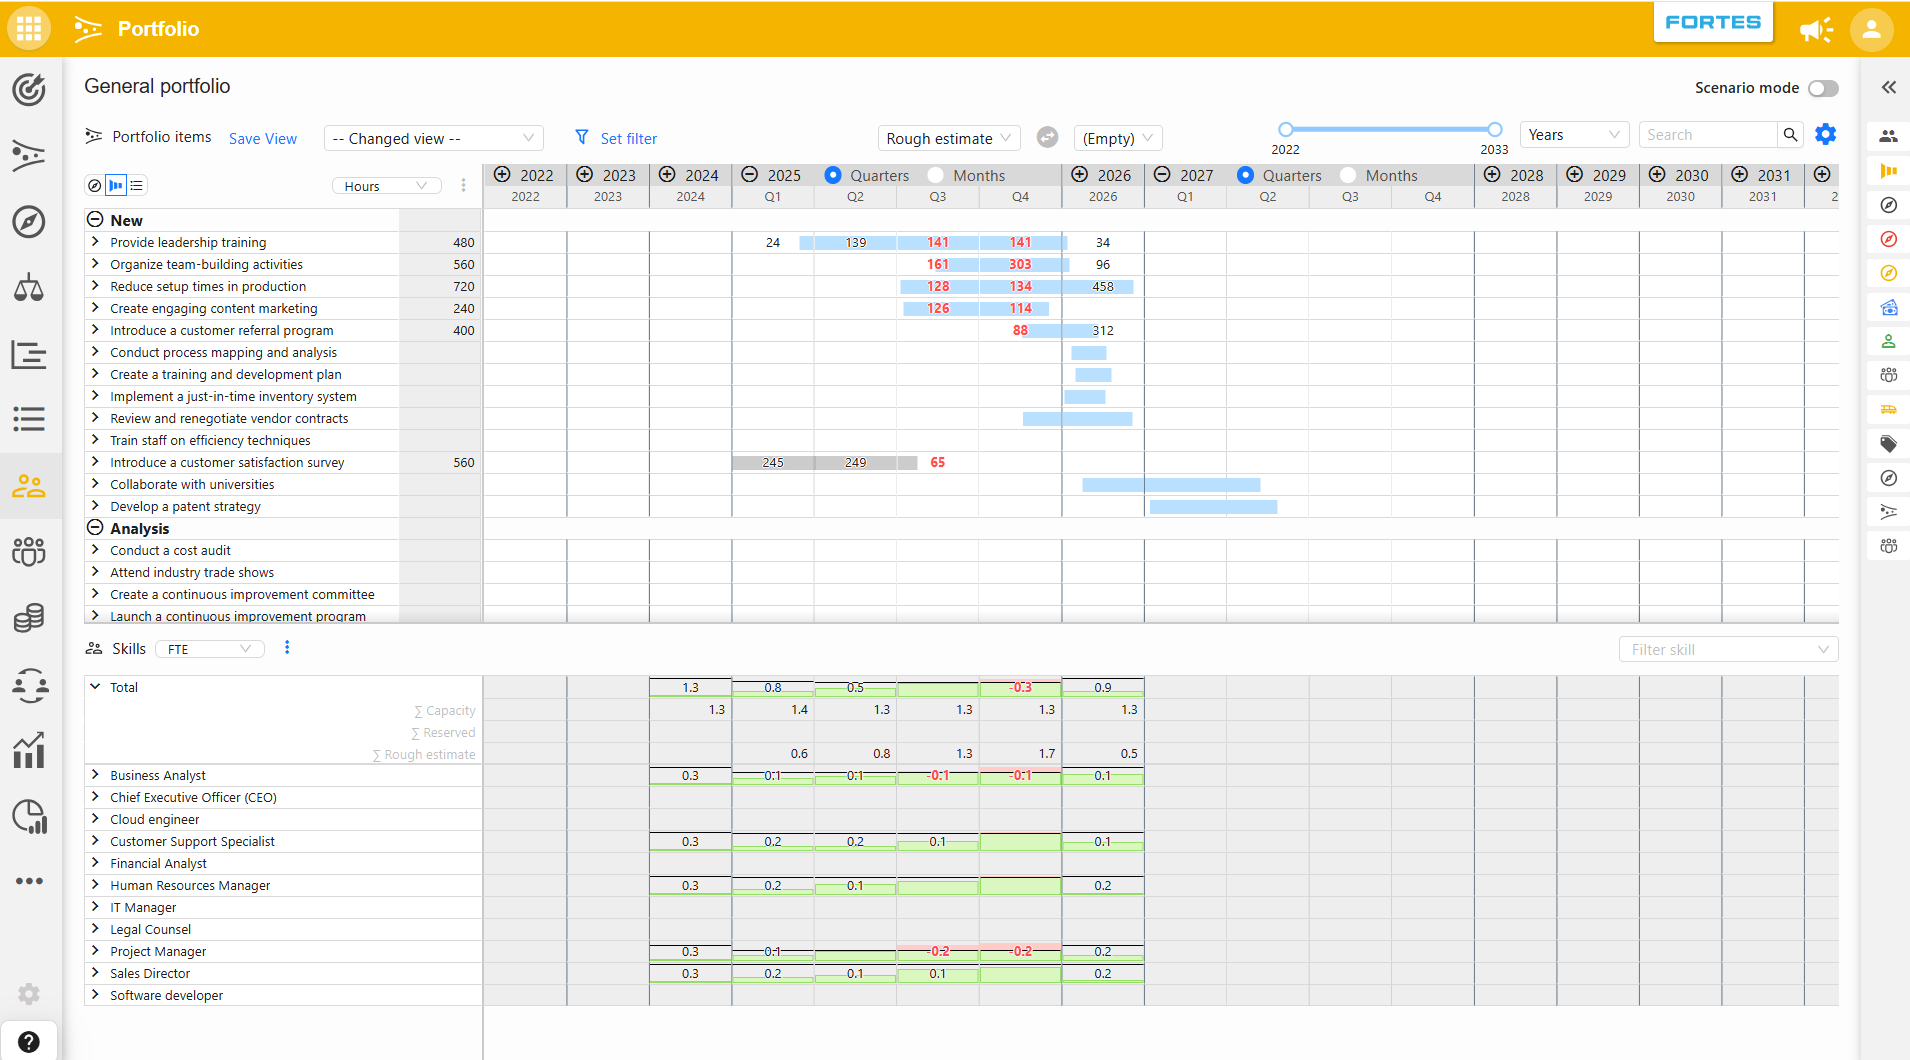Screen dimensions: 1910x1060
Task: Collapse the Analysis group
Action: pos(95,528)
